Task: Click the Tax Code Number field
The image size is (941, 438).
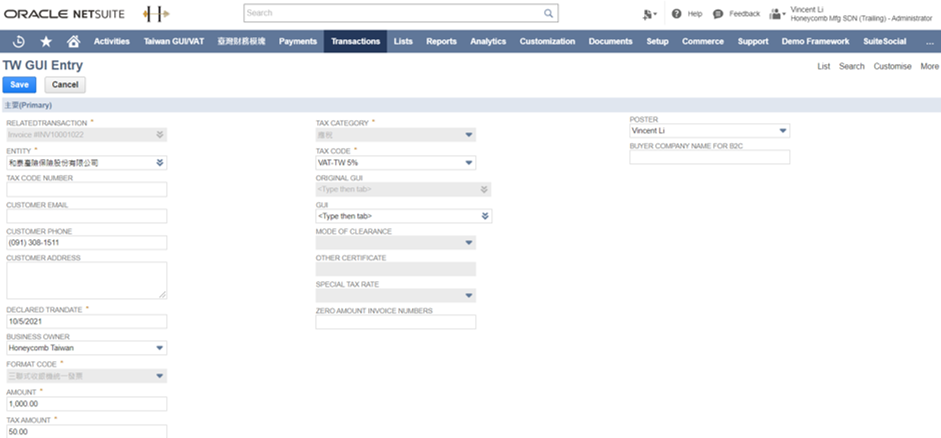Action: tap(86, 190)
